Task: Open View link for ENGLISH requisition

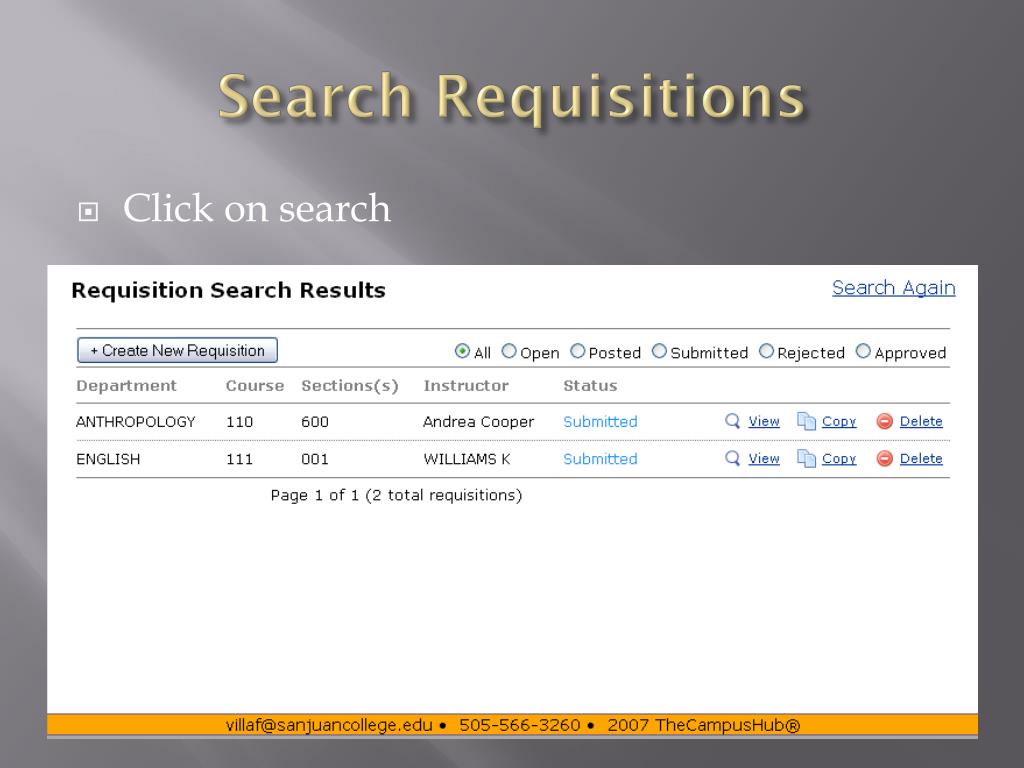Action: coord(763,458)
